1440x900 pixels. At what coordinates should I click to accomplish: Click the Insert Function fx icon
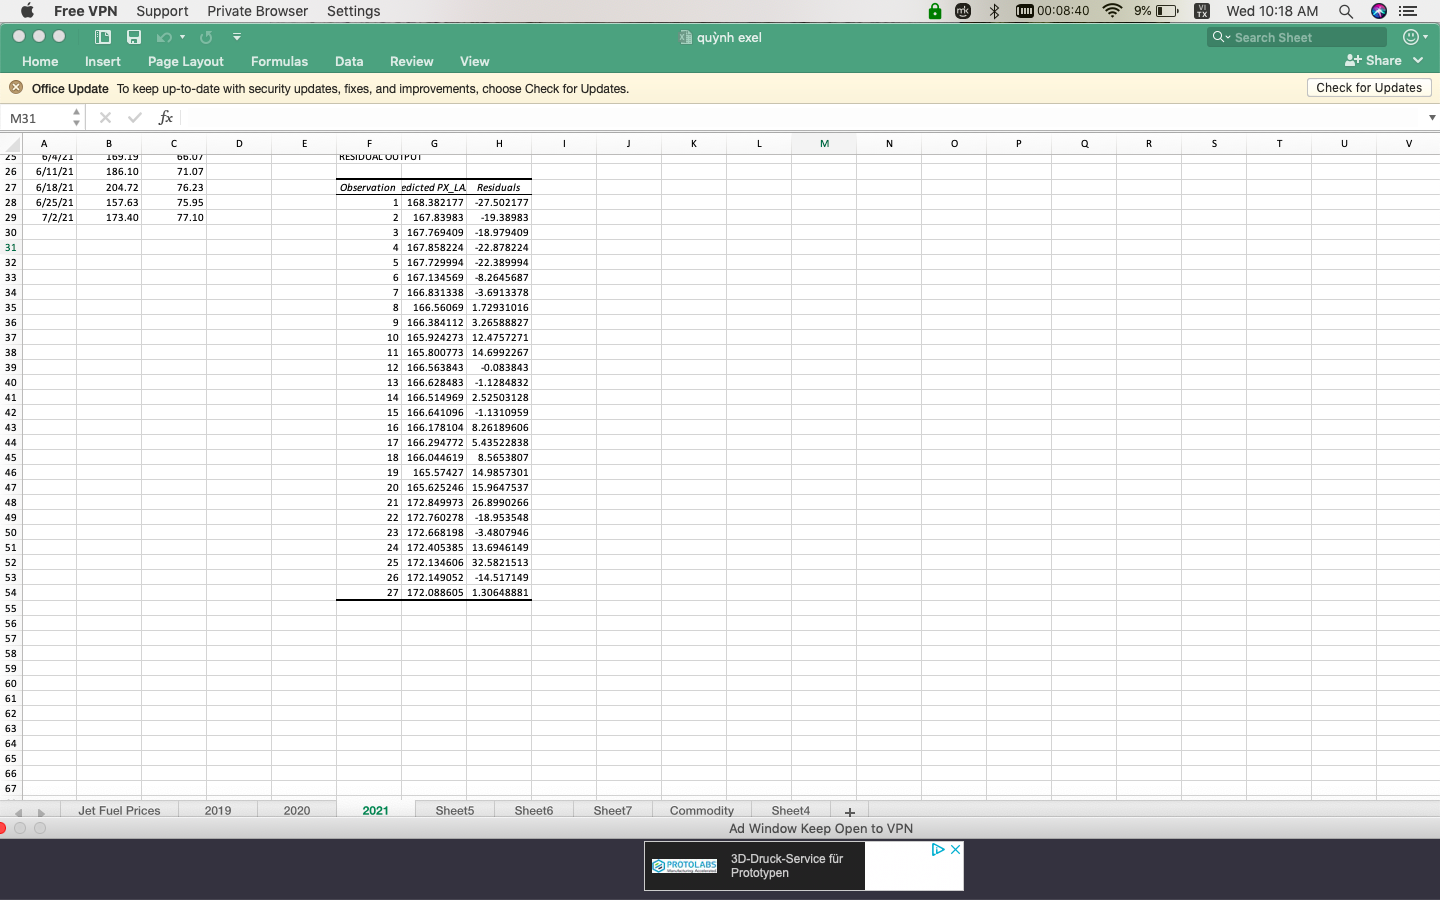pos(166,118)
